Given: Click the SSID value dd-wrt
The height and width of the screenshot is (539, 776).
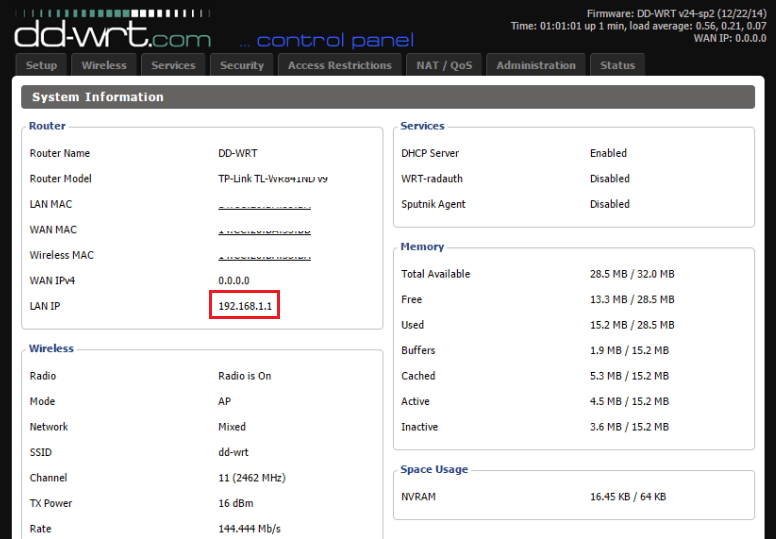Looking at the screenshot, I should pyautogui.click(x=233, y=452).
